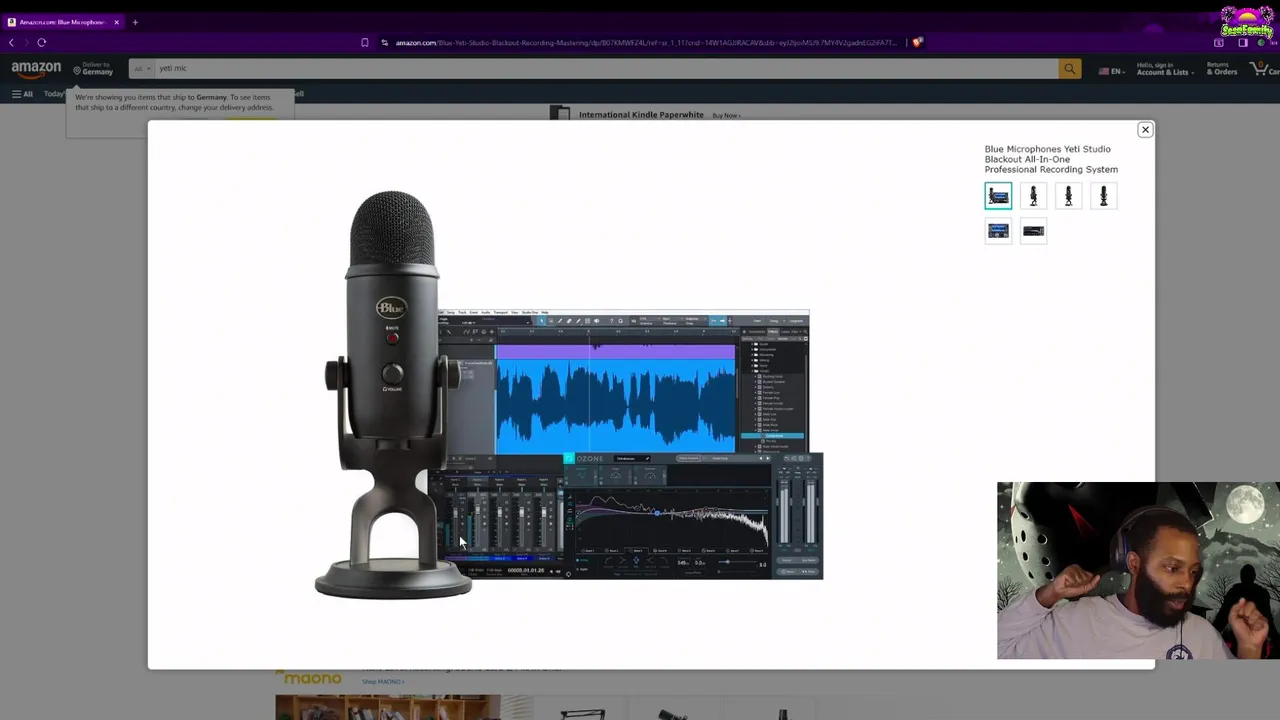Open the 'All' search category dropdown

(142, 68)
